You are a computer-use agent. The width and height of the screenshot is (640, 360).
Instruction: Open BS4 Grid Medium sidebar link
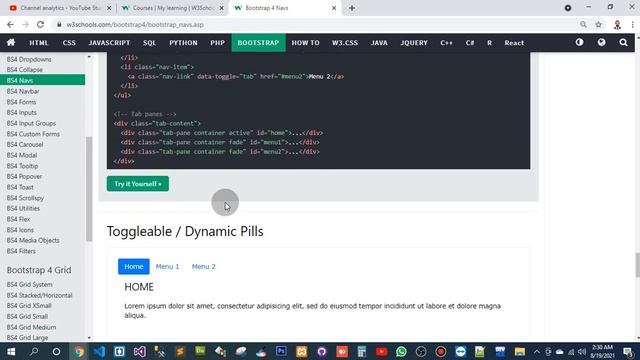click(31, 327)
